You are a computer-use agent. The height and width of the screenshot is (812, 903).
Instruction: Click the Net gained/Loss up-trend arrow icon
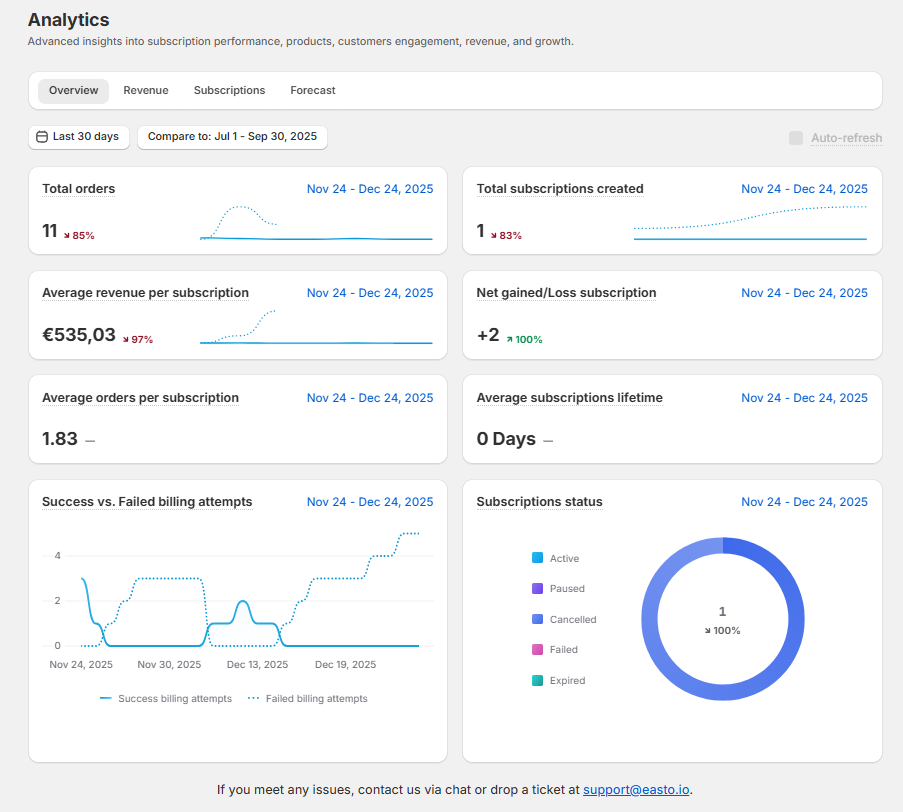coord(510,340)
